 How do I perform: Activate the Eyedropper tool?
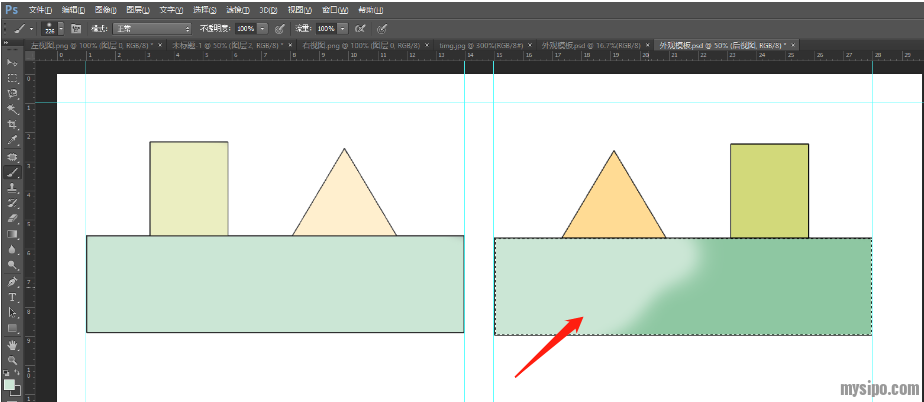click(13, 140)
